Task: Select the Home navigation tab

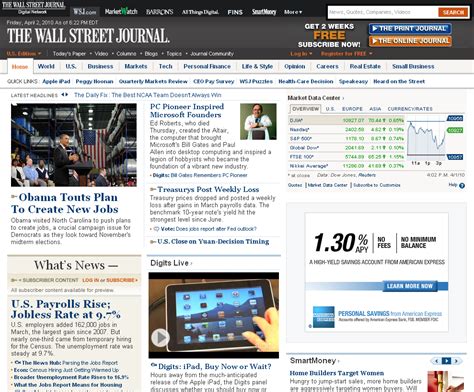Action: (x=20, y=67)
